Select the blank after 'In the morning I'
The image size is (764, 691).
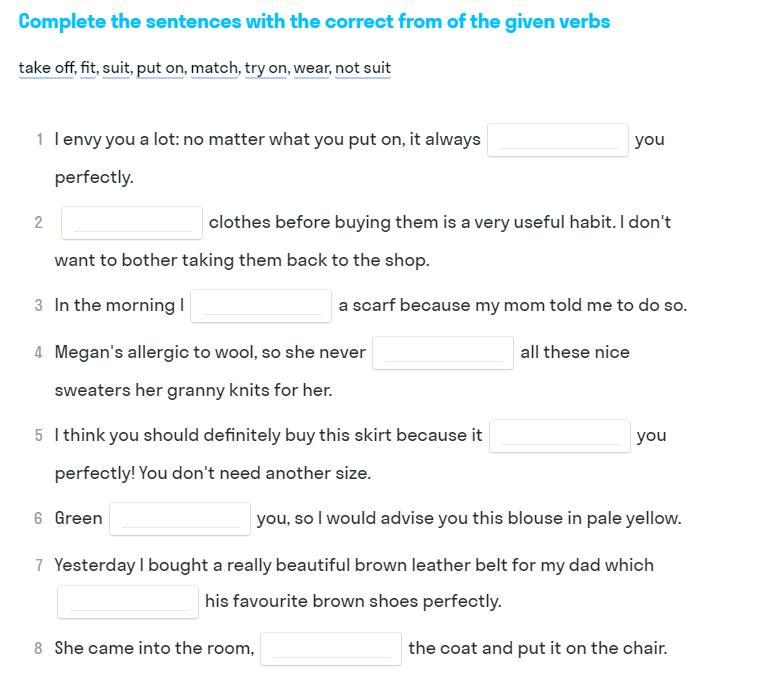(x=261, y=306)
